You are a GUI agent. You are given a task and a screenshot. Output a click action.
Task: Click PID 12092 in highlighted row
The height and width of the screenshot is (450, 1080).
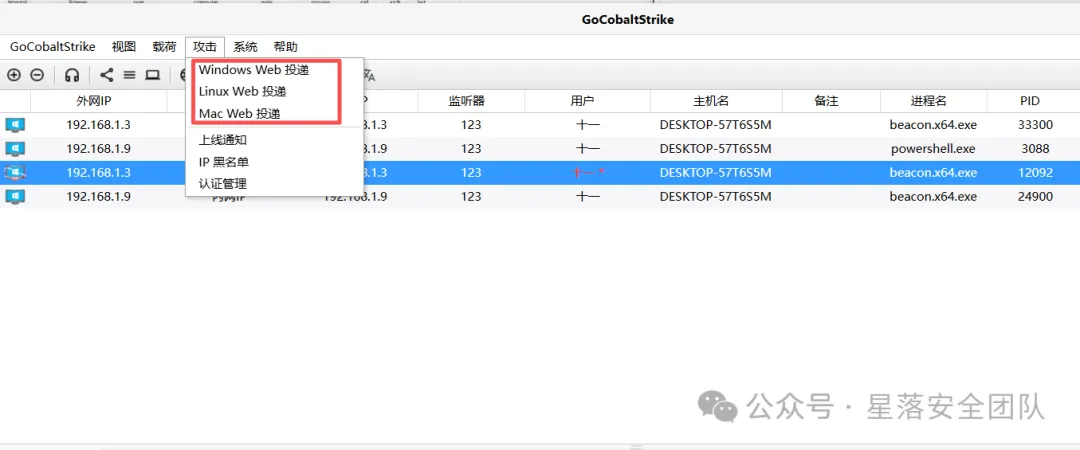click(x=1035, y=173)
